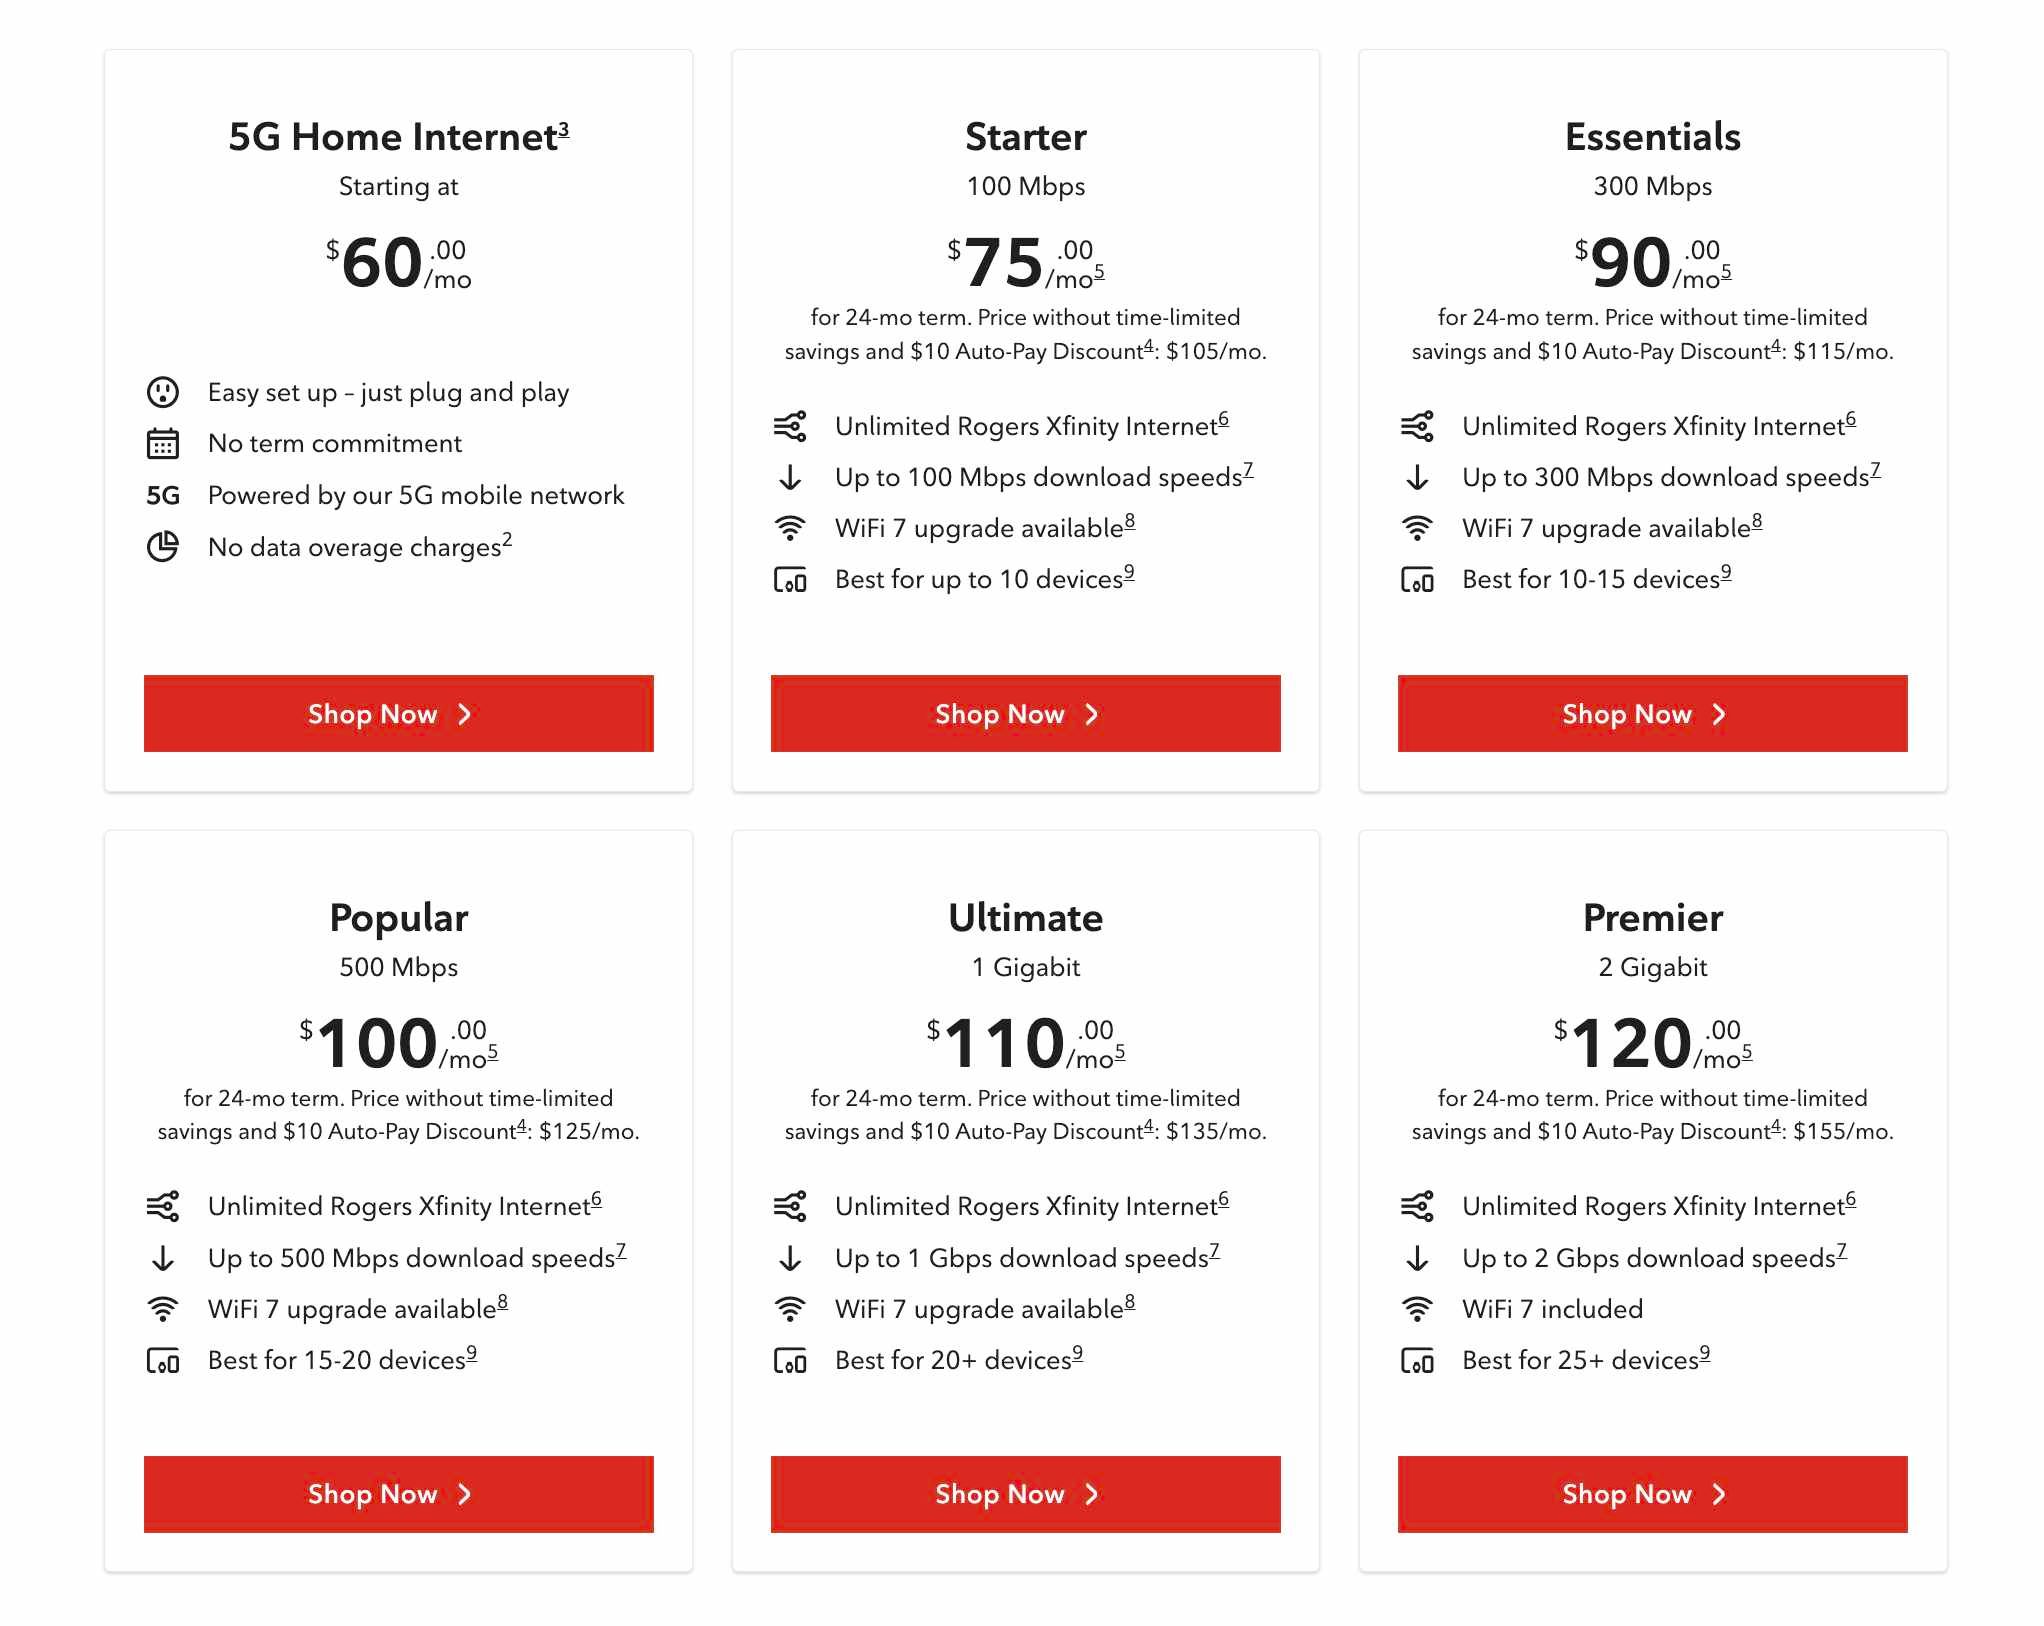The image size is (2044, 1626).
Task: Click the WiFi icon in Essentials plan
Action: pyautogui.click(x=1417, y=528)
